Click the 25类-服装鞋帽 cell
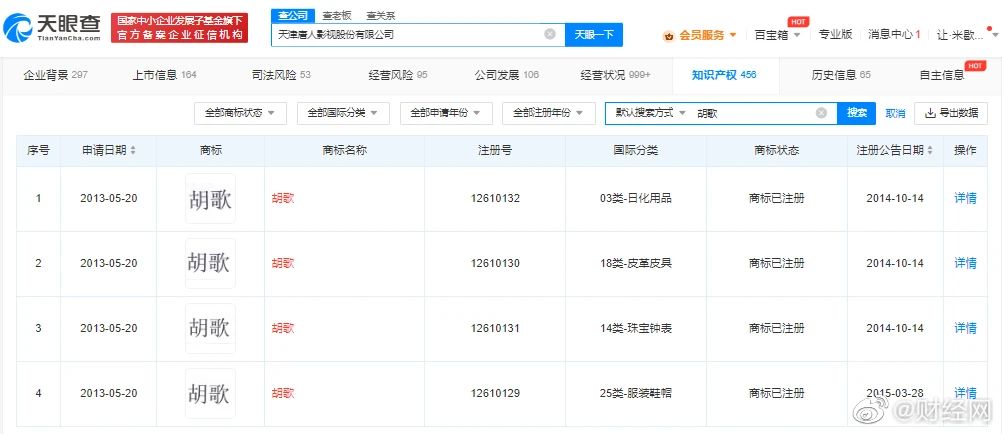The height and width of the screenshot is (434, 1002). [636, 393]
